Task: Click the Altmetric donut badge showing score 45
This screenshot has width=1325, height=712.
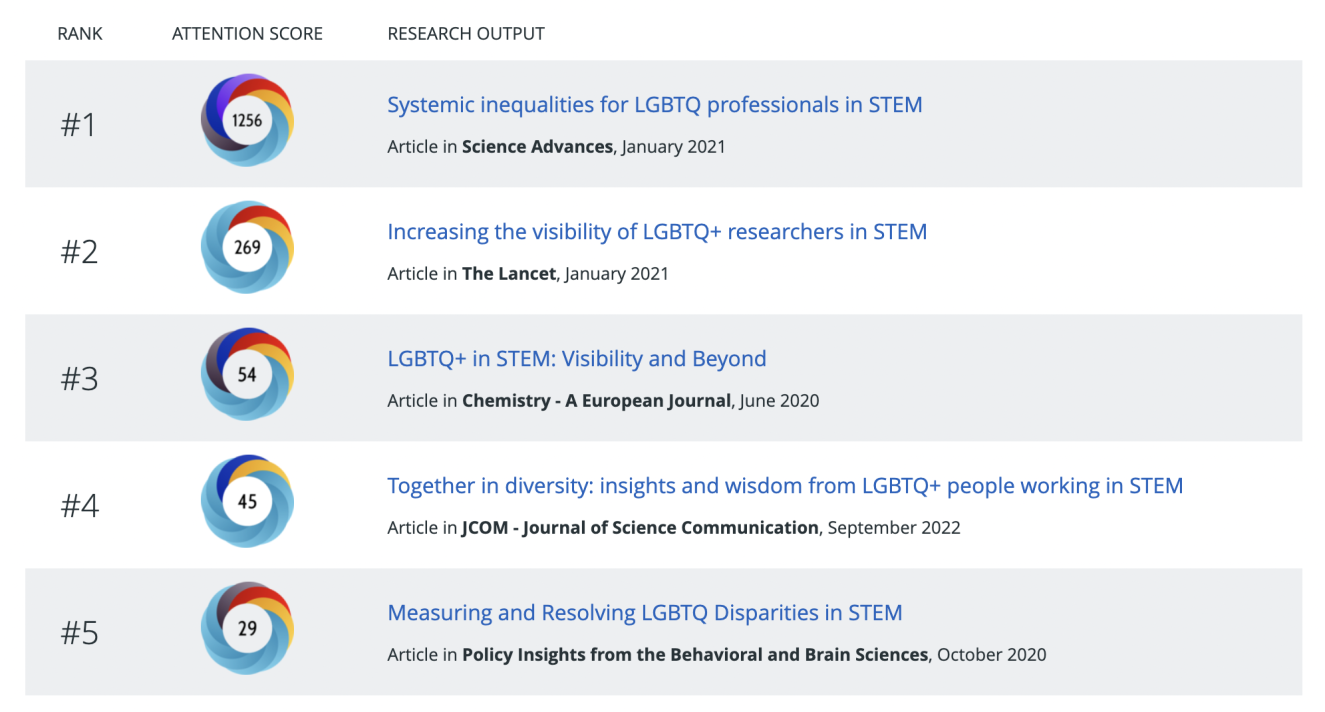Action: tap(247, 501)
